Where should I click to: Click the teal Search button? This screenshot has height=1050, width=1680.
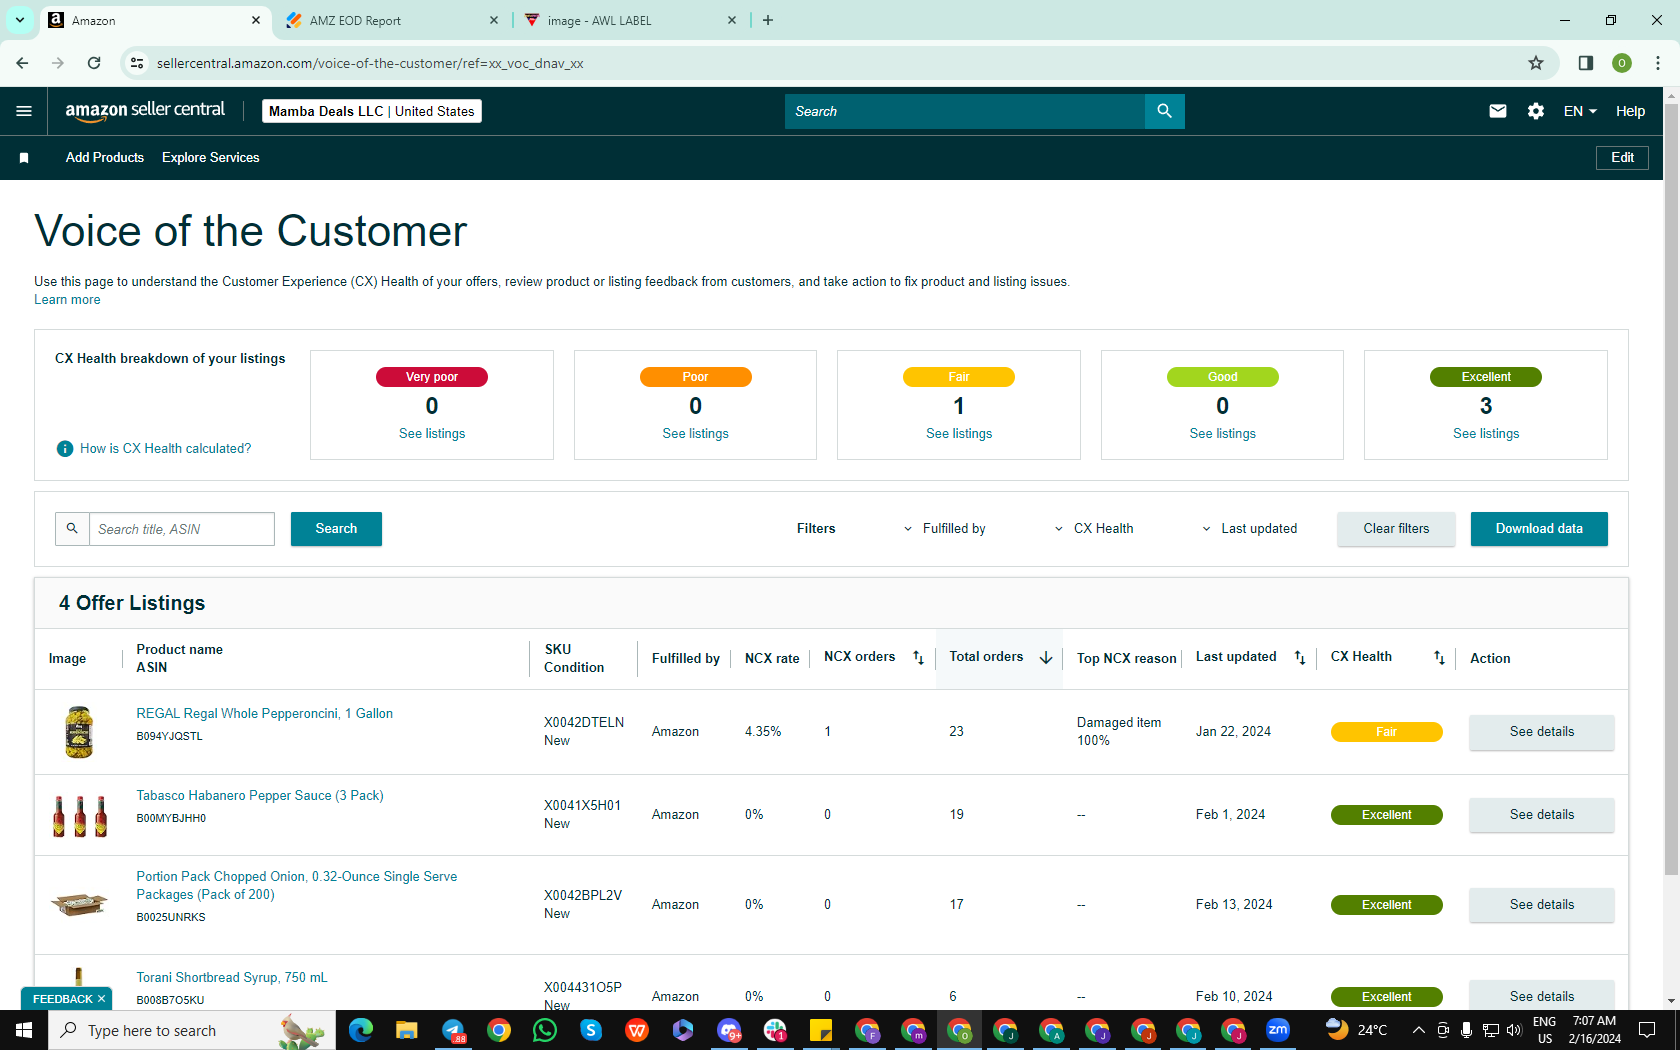click(x=336, y=529)
